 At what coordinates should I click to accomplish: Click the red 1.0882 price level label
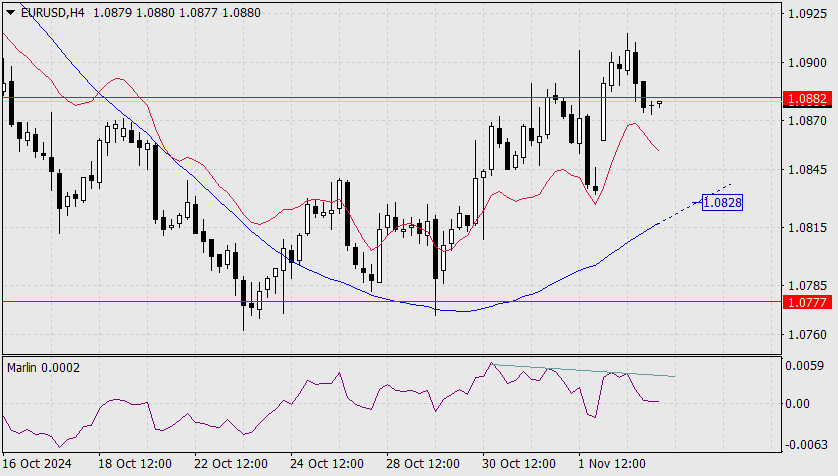[808, 98]
